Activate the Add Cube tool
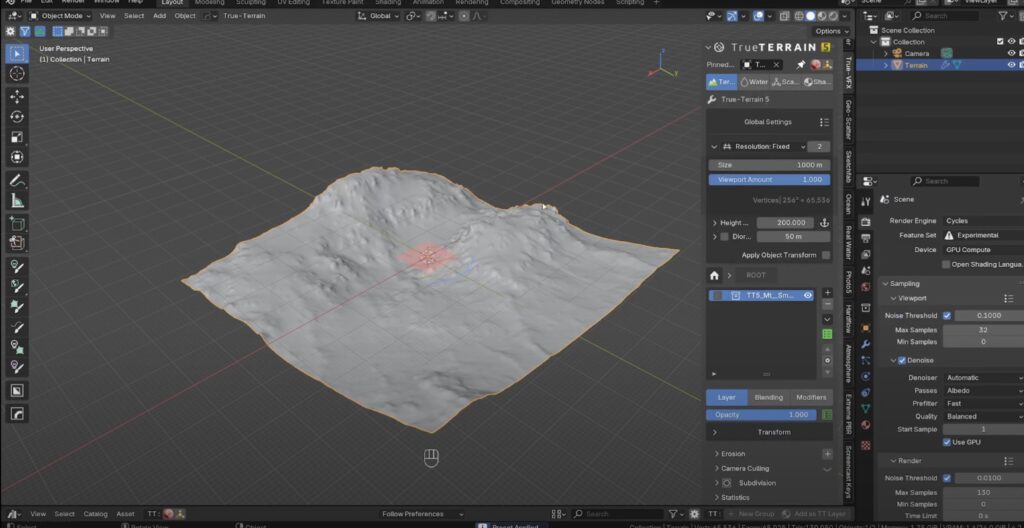 17,223
